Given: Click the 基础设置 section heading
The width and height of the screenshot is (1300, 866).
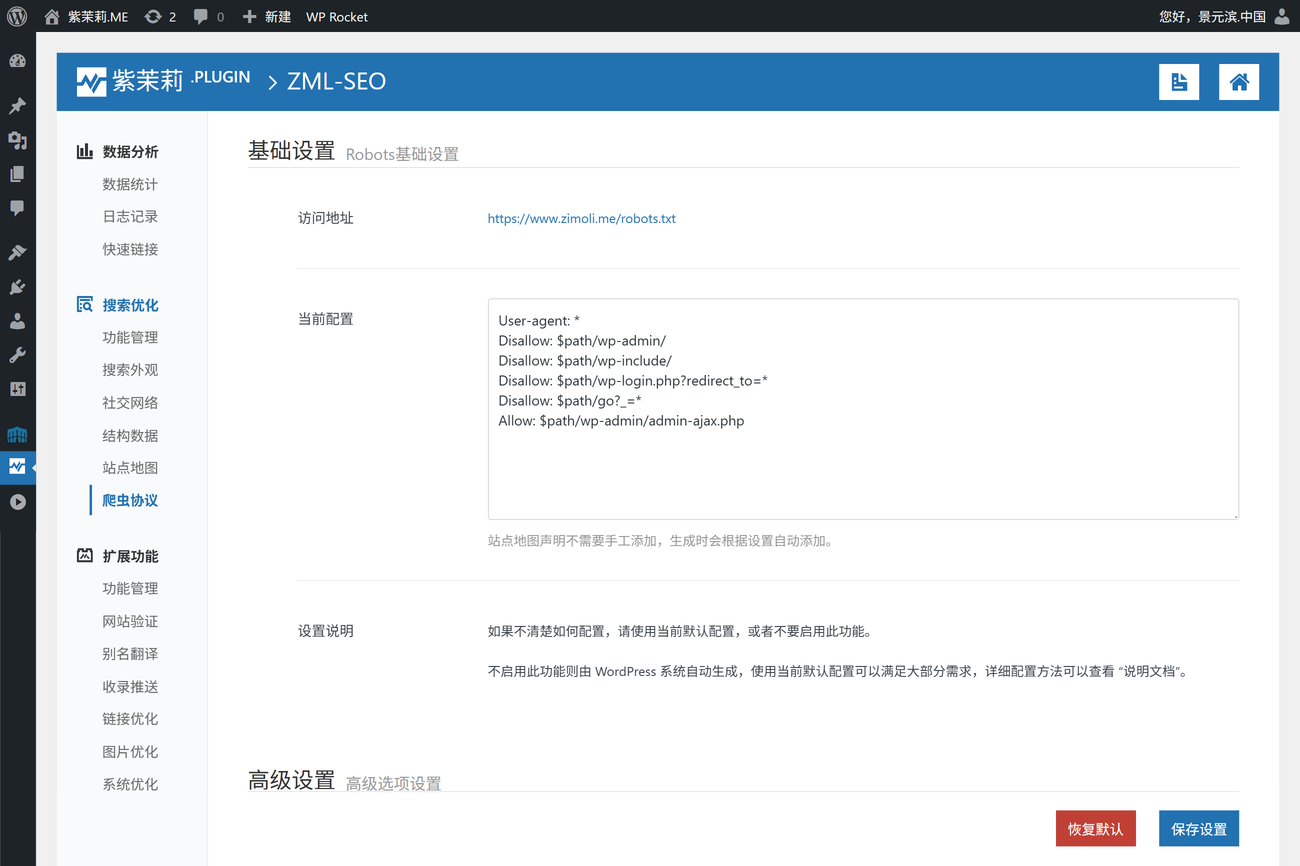Looking at the screenshot, I should (x=291, y=151).
